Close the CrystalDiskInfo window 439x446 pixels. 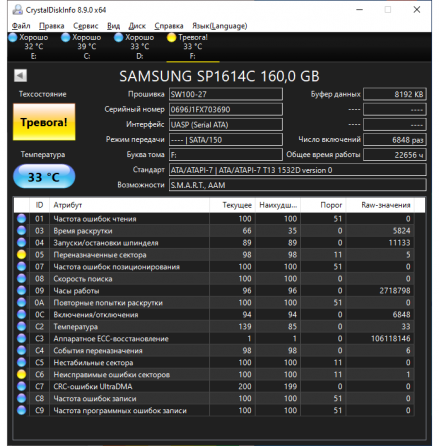(x=417, y=10)
